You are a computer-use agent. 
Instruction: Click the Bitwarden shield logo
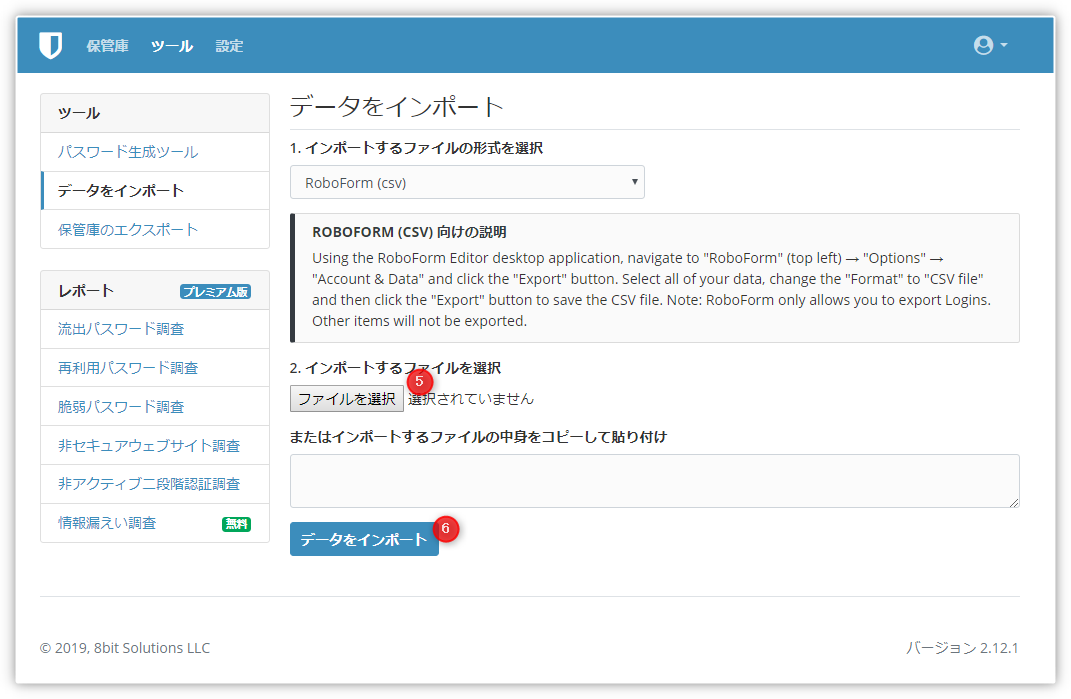click(51, 45)
